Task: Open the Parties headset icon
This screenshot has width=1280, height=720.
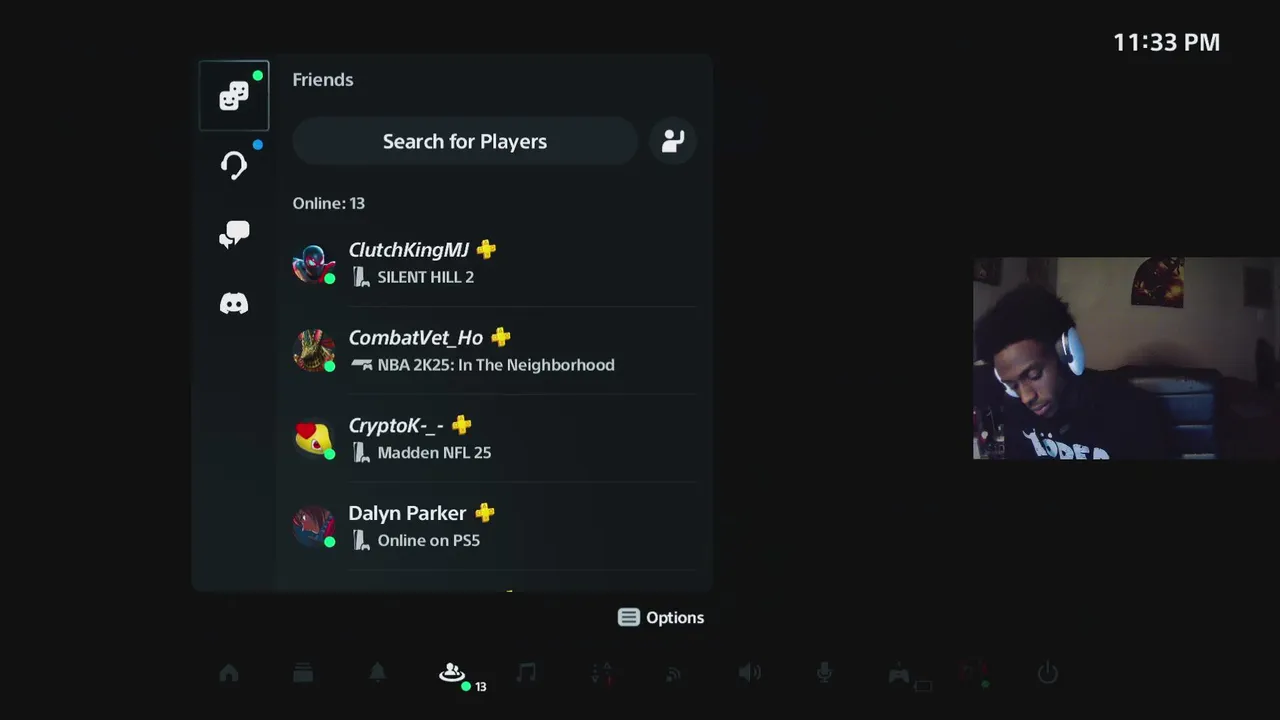Action: click(234, 165)
